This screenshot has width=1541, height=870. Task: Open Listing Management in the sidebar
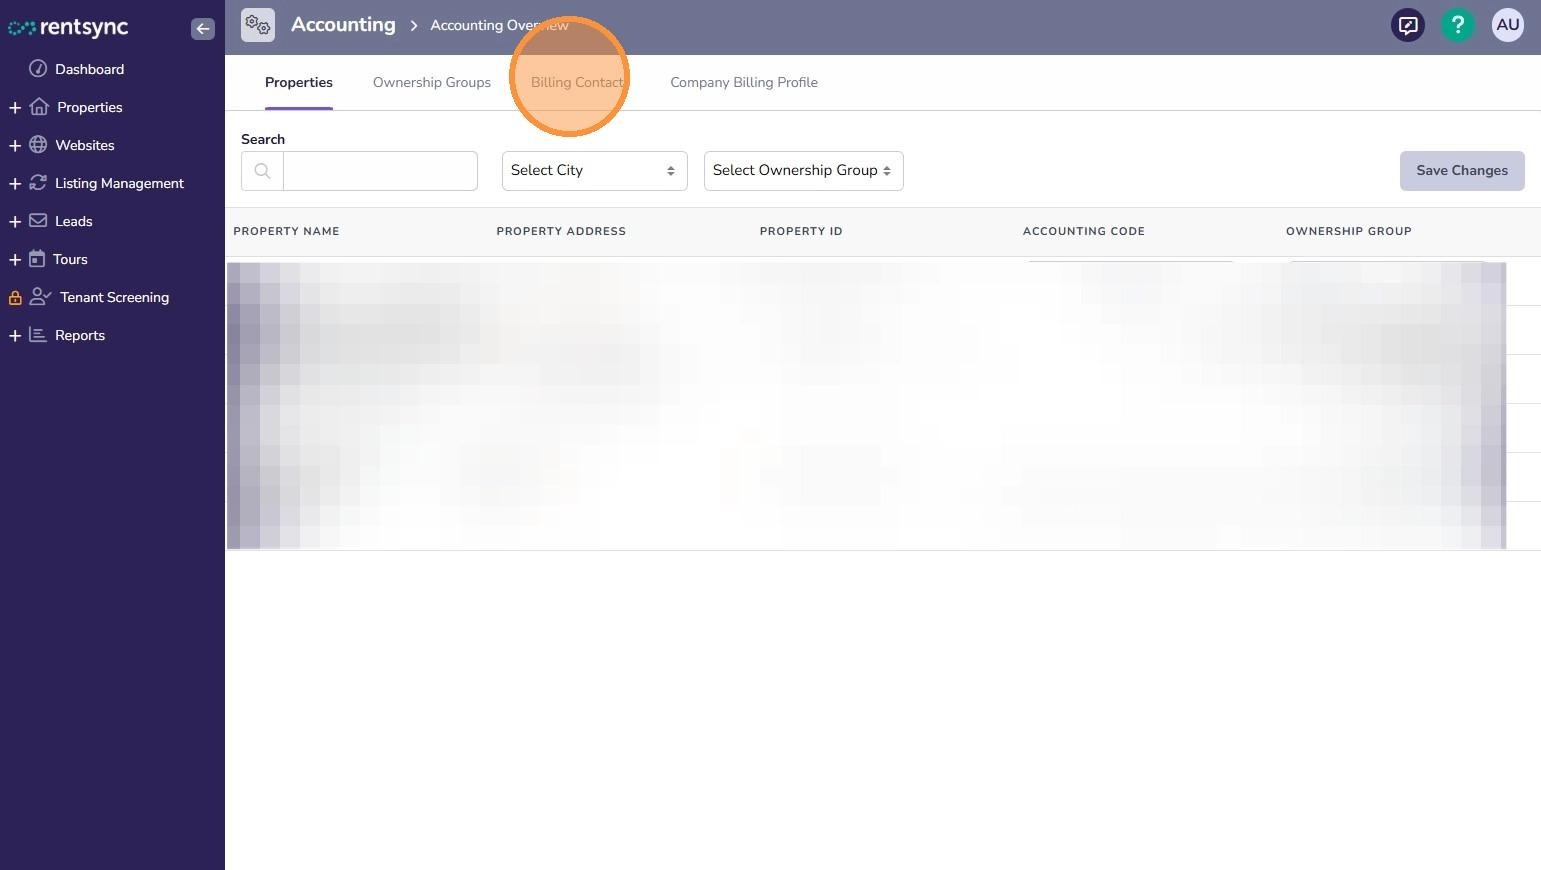click(119, 183)
